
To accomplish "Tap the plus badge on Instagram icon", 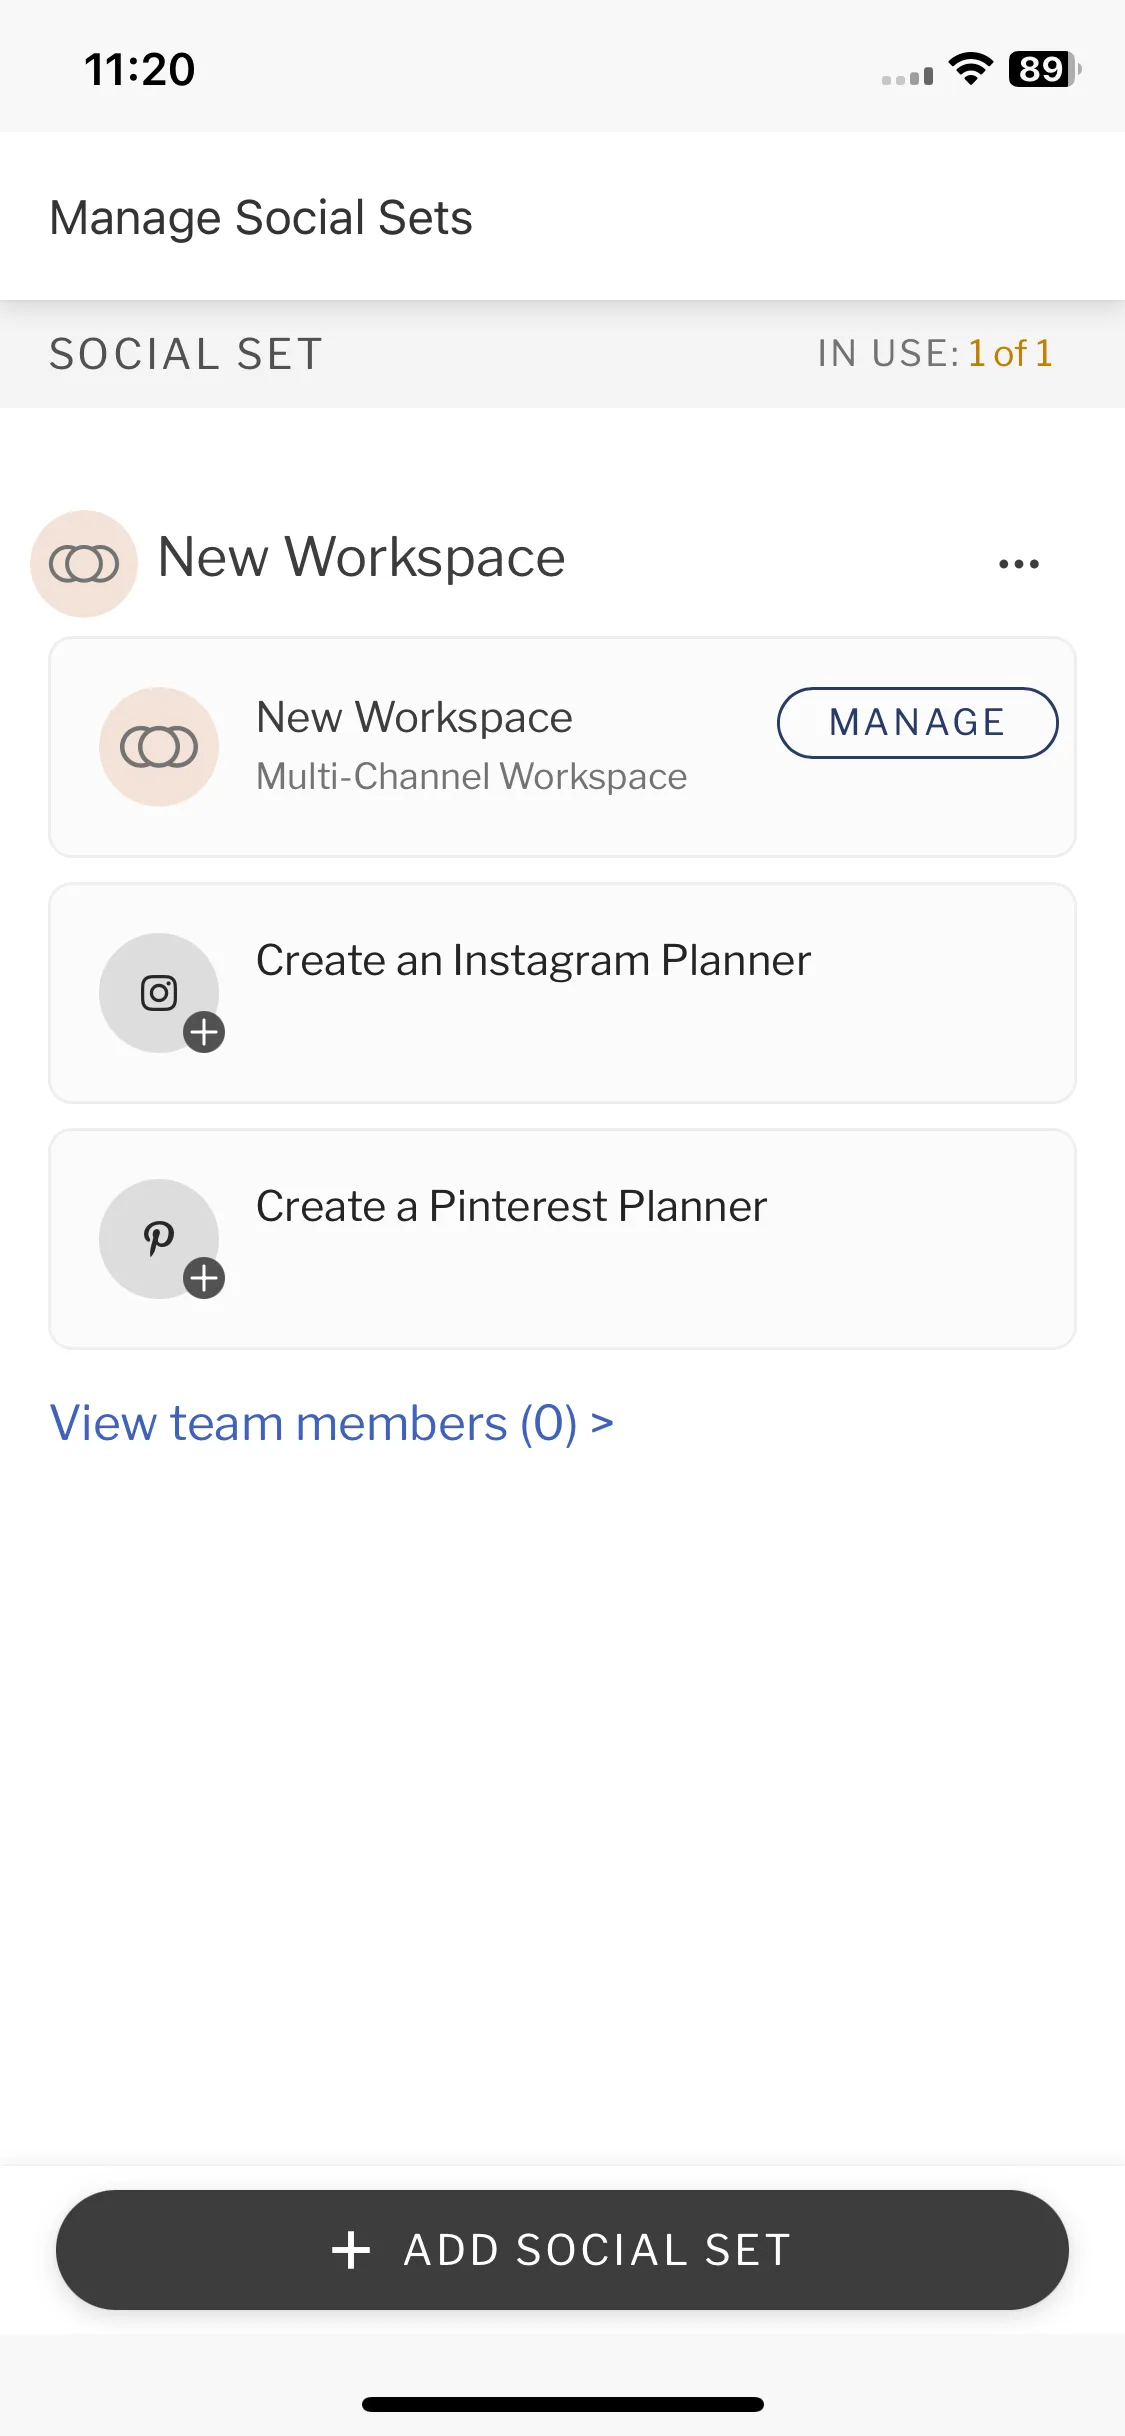I will 204,1032.
